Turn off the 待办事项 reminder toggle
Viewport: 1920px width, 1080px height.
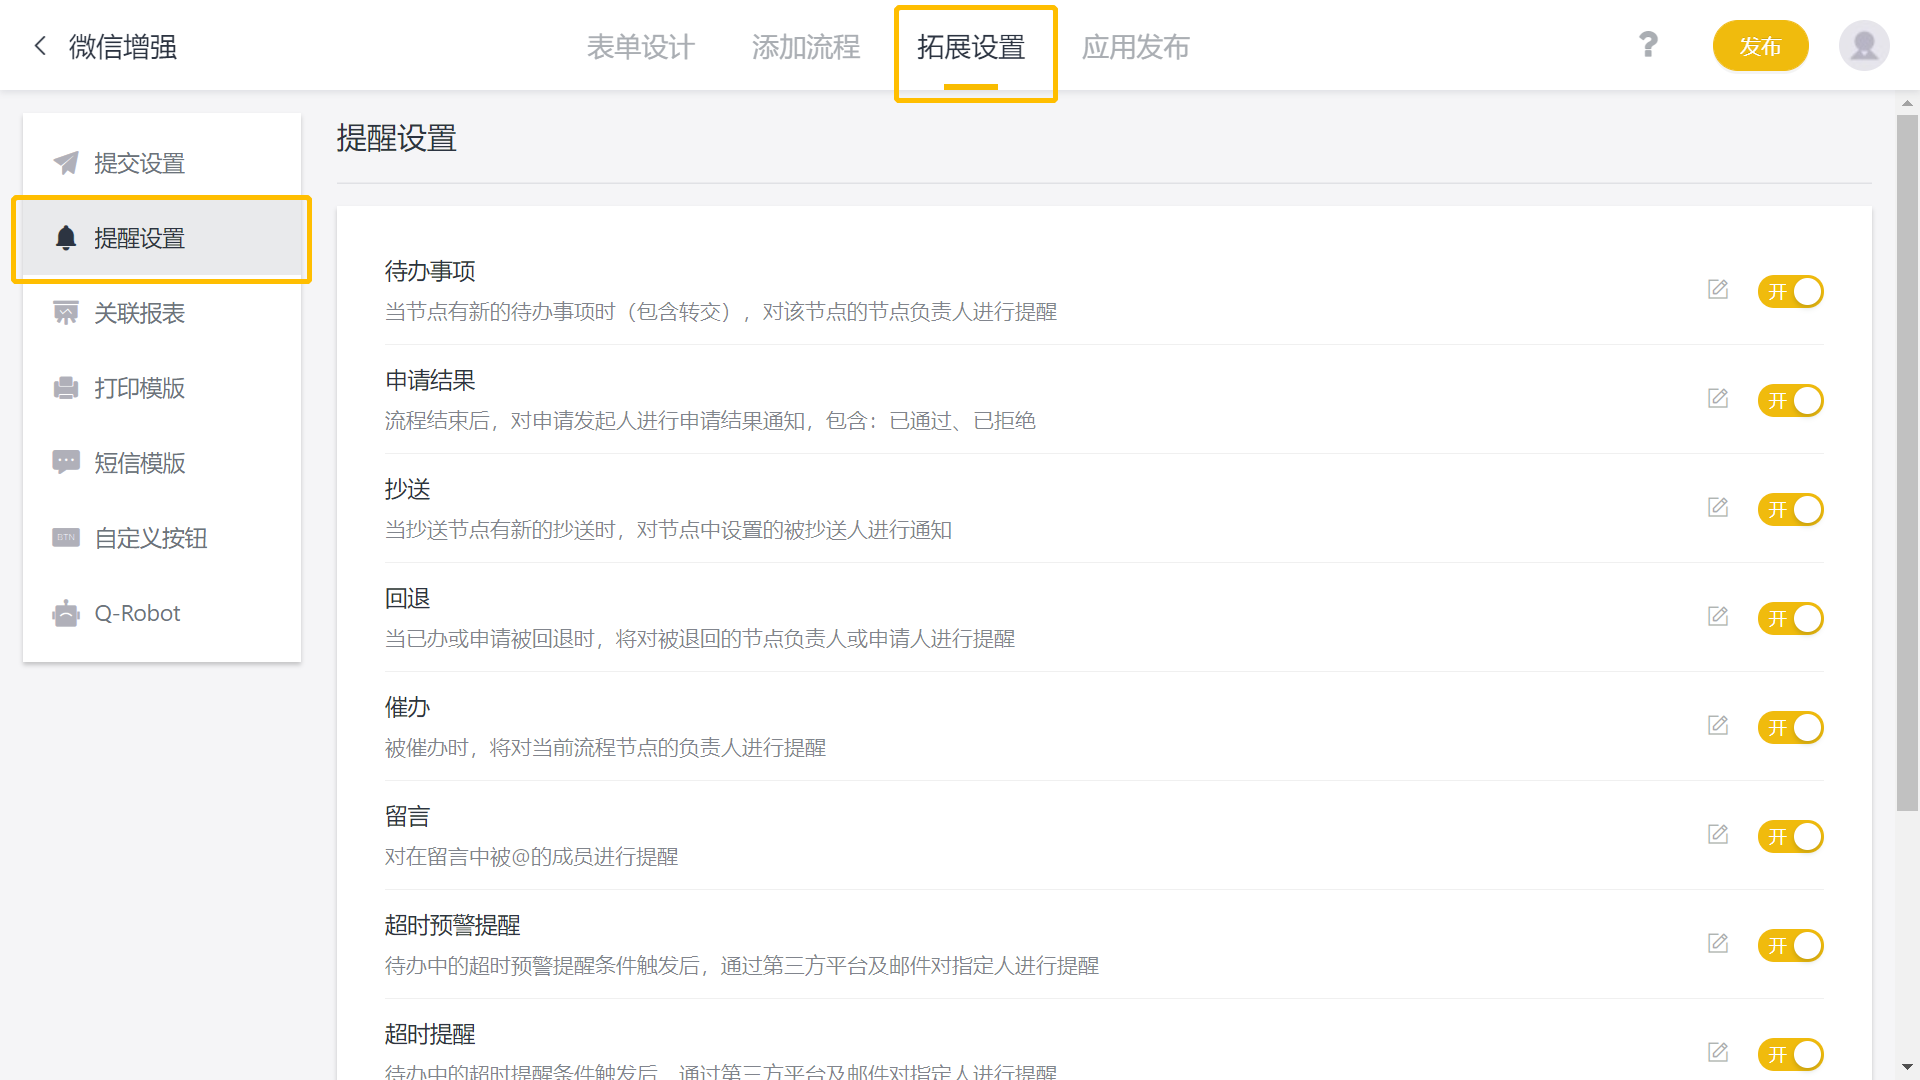point(1790,291)
